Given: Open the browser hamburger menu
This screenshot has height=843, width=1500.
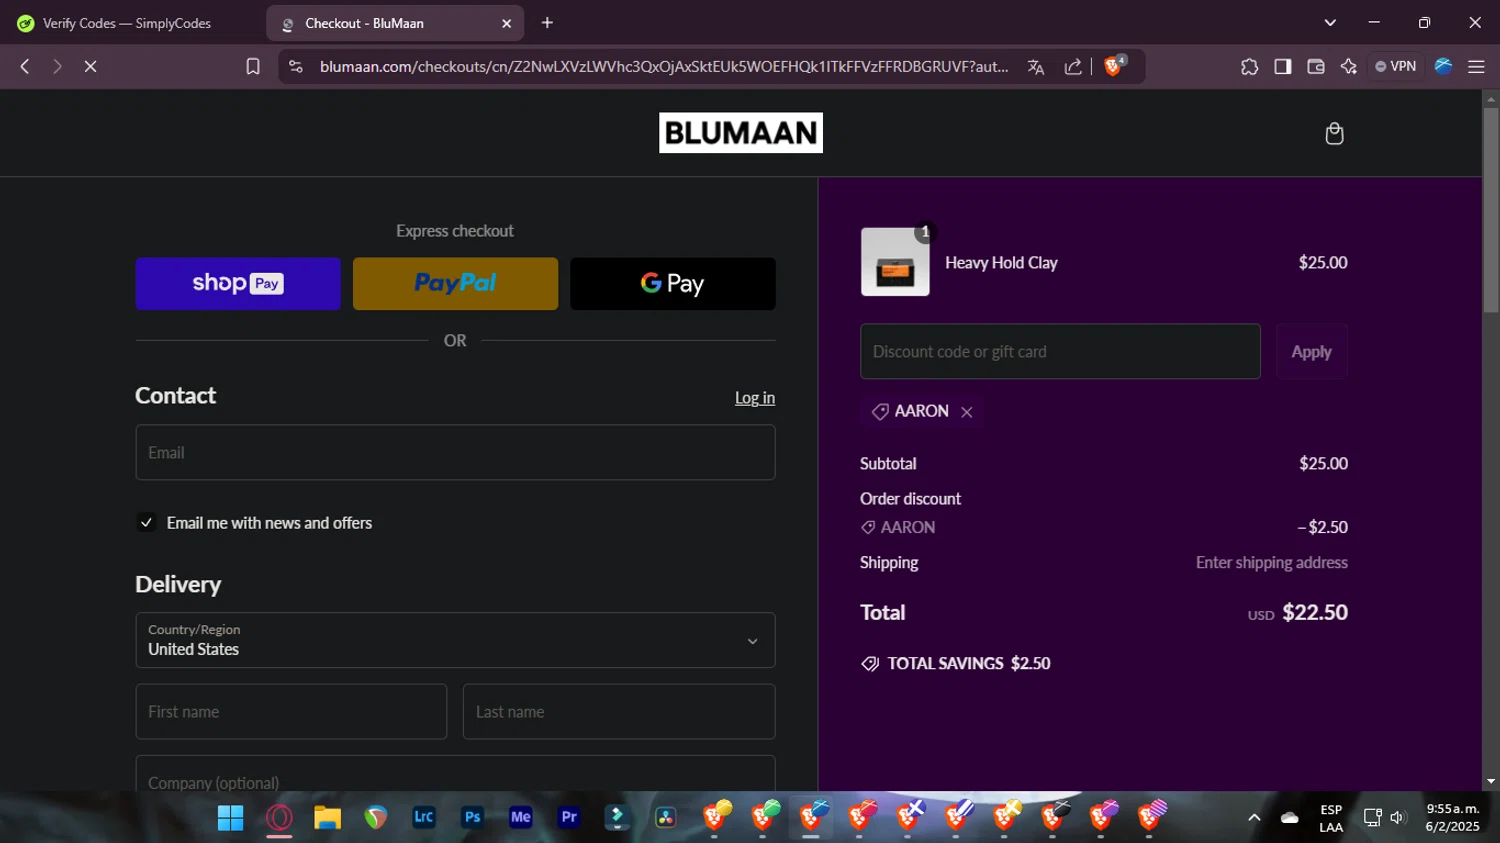Looking at the screenshot, I should 1476,67.
